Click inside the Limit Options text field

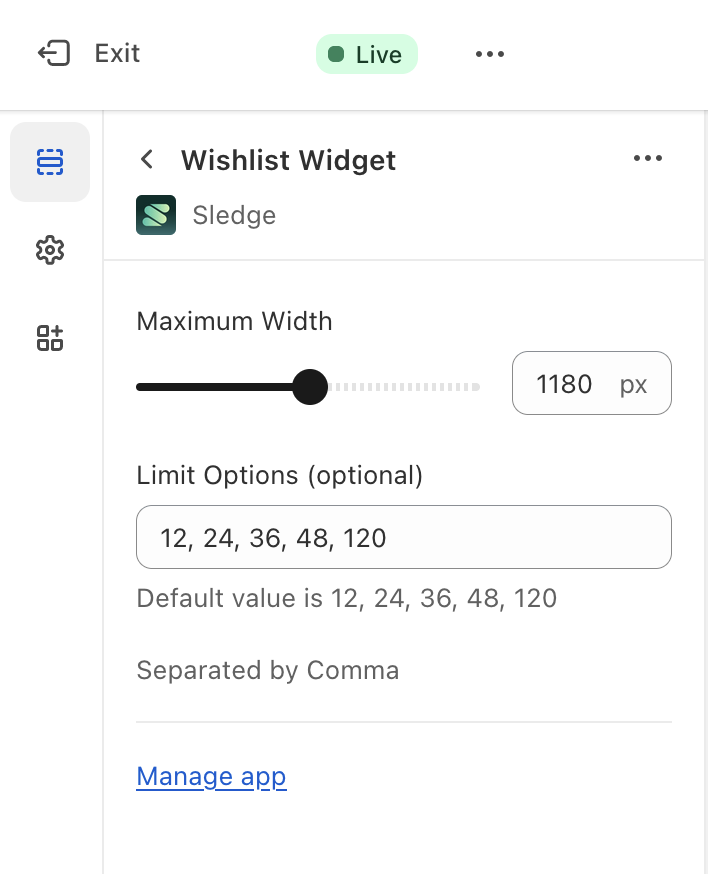click(404, 537)
